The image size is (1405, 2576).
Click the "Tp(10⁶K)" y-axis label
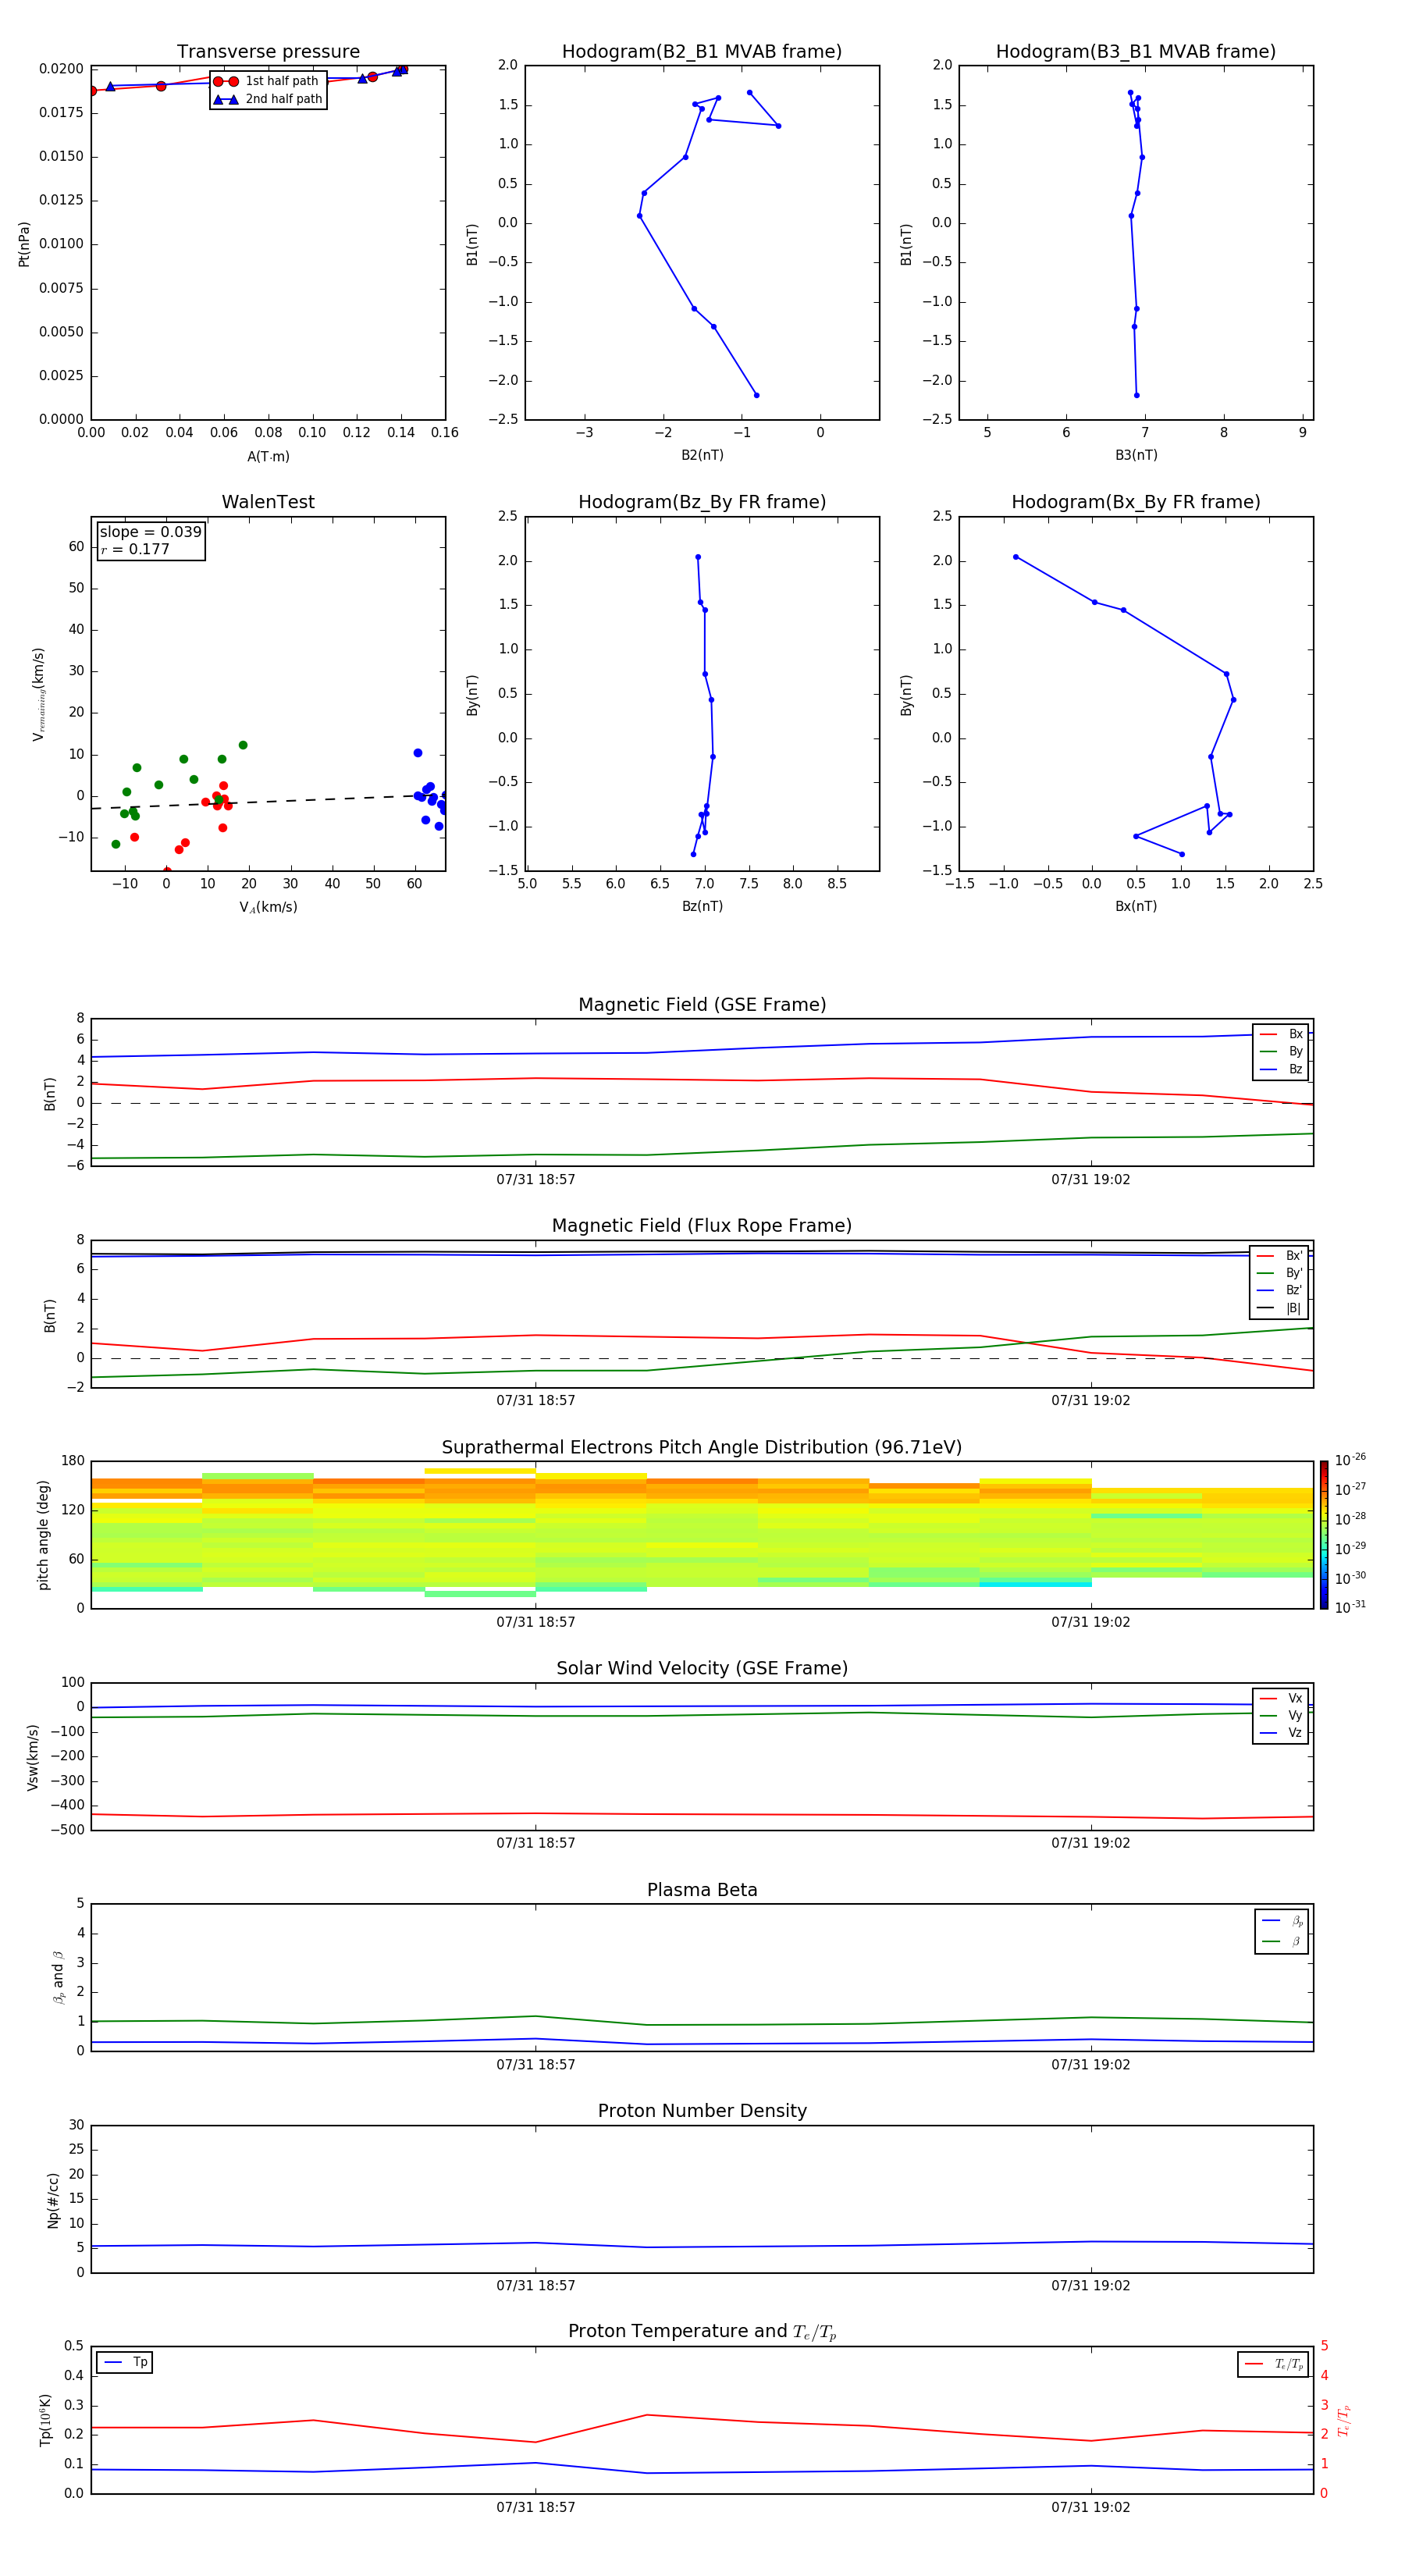45,2420
